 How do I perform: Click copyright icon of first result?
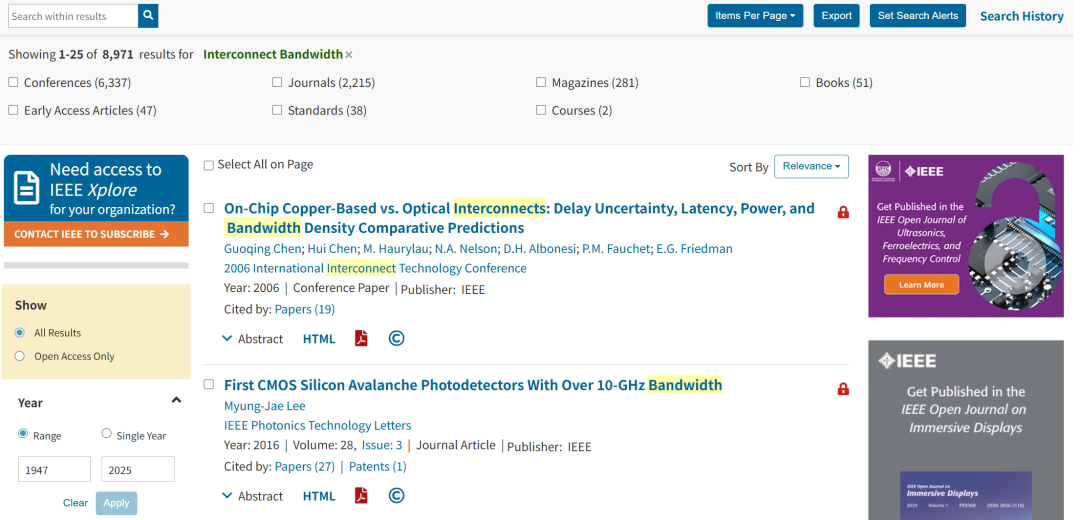point(397,338)
